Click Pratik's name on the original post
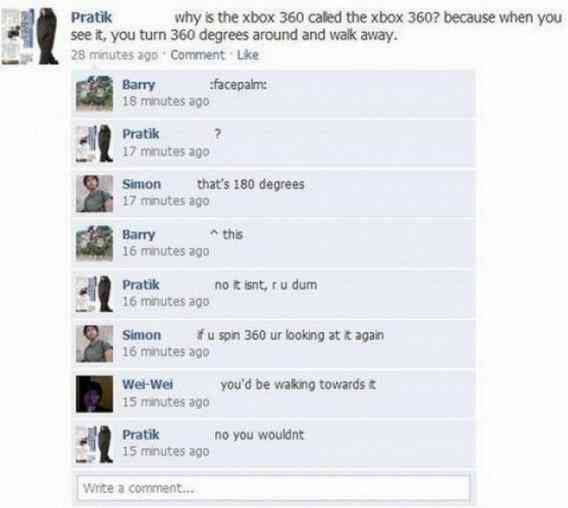The height and width of the screenshot is (508, 568). click(91, 17)
